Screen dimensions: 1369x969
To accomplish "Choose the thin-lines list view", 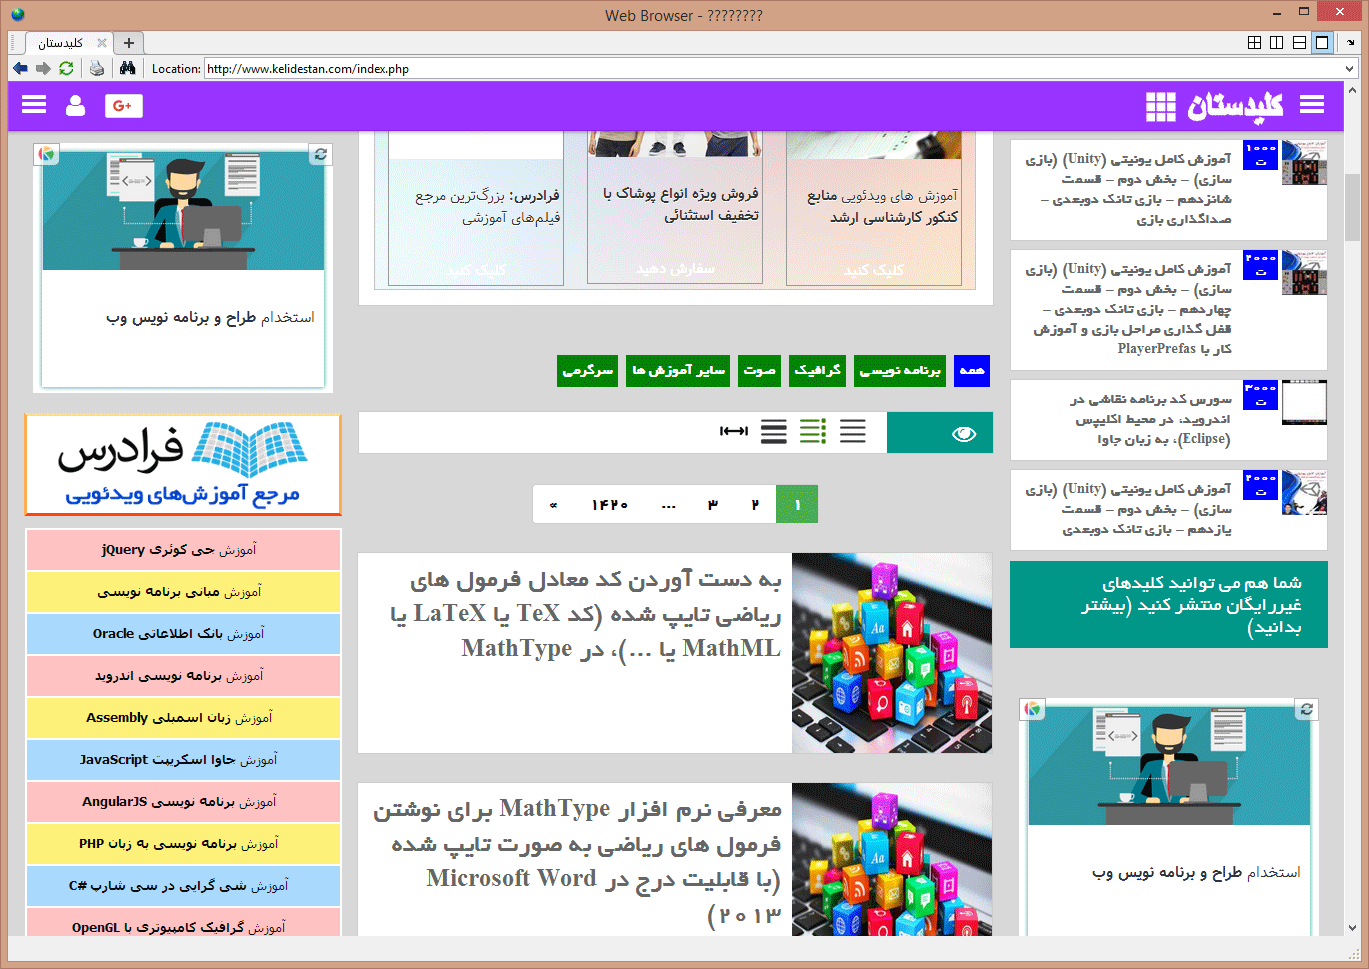I will click(x=853, y=432).
